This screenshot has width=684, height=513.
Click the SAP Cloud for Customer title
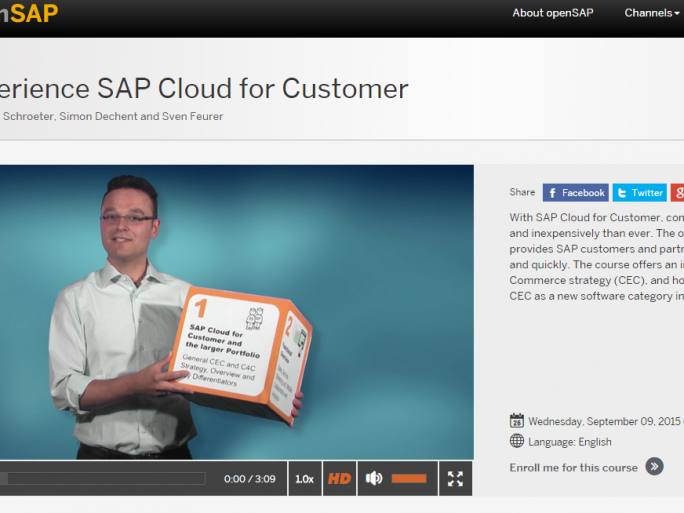204,89
